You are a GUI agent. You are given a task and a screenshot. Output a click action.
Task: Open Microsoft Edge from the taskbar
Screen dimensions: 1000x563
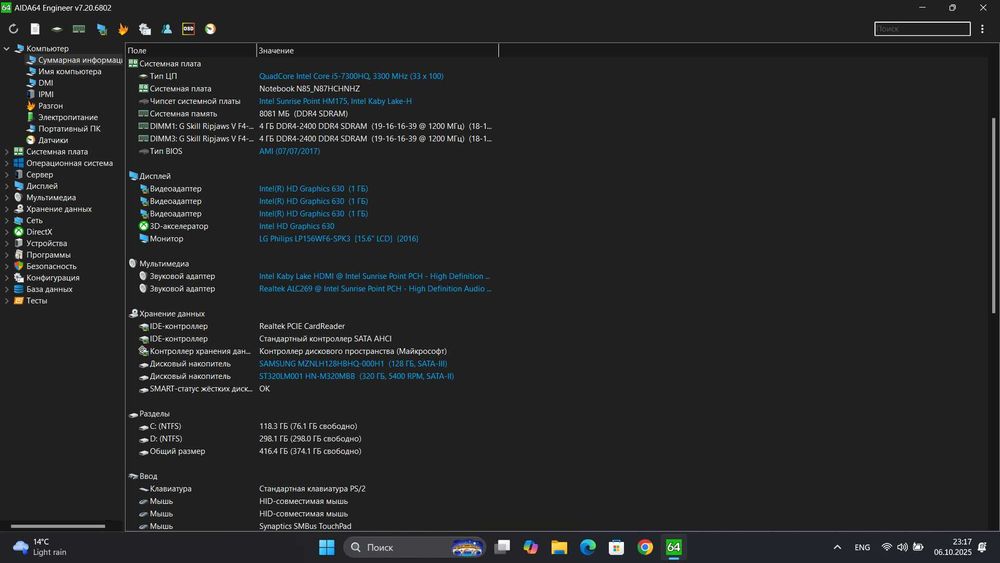[588, 547]
